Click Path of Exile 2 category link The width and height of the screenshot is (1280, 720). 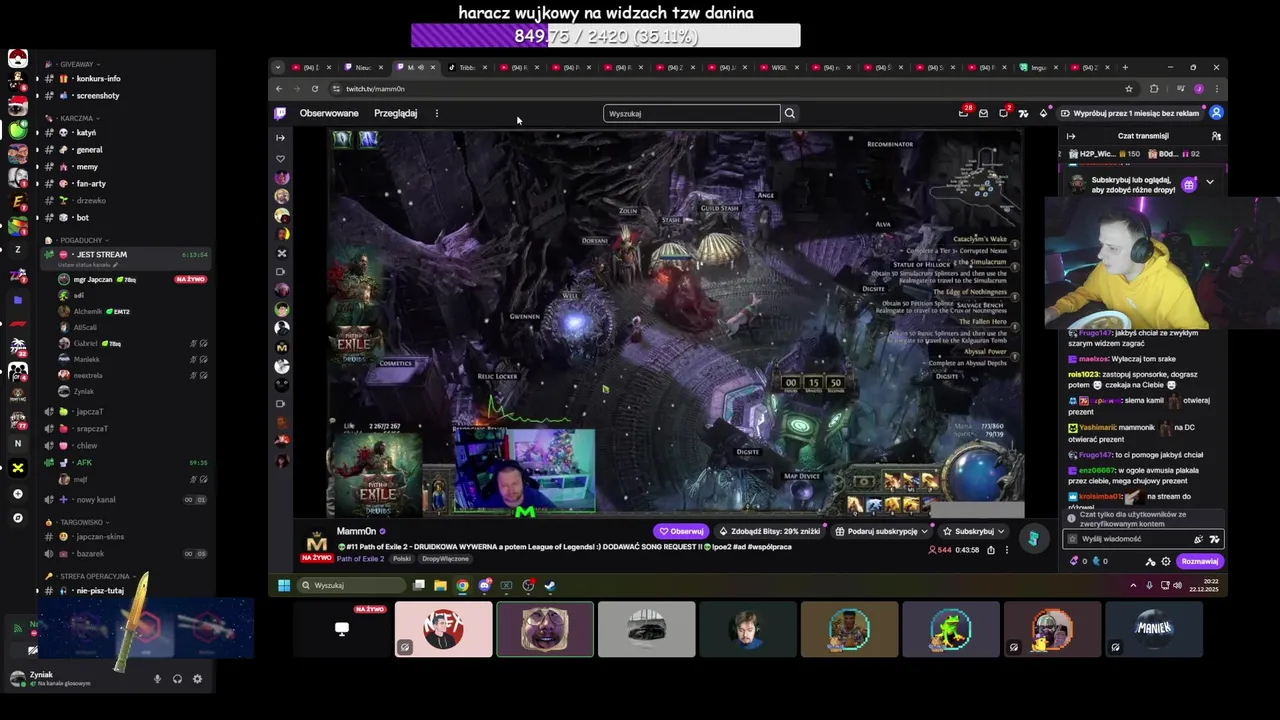pyautogui.click(x=360, y=559)
